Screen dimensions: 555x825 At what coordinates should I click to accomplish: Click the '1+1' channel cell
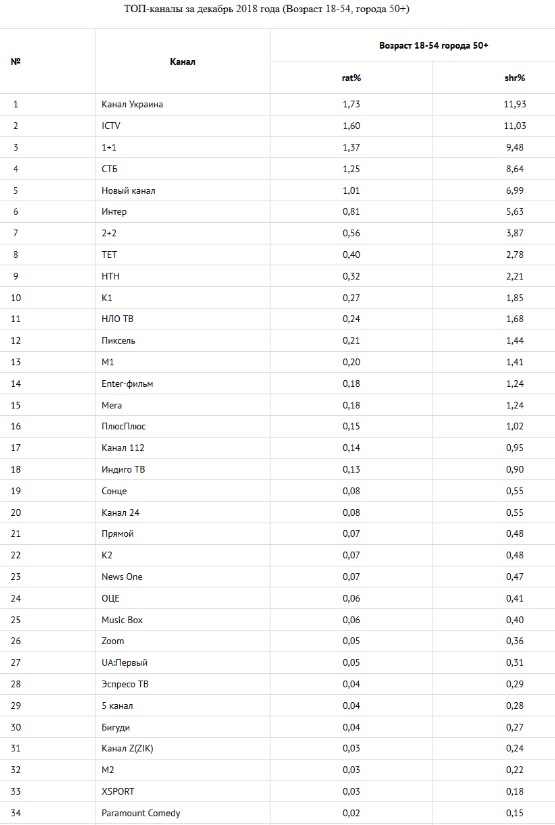point(109,147)
